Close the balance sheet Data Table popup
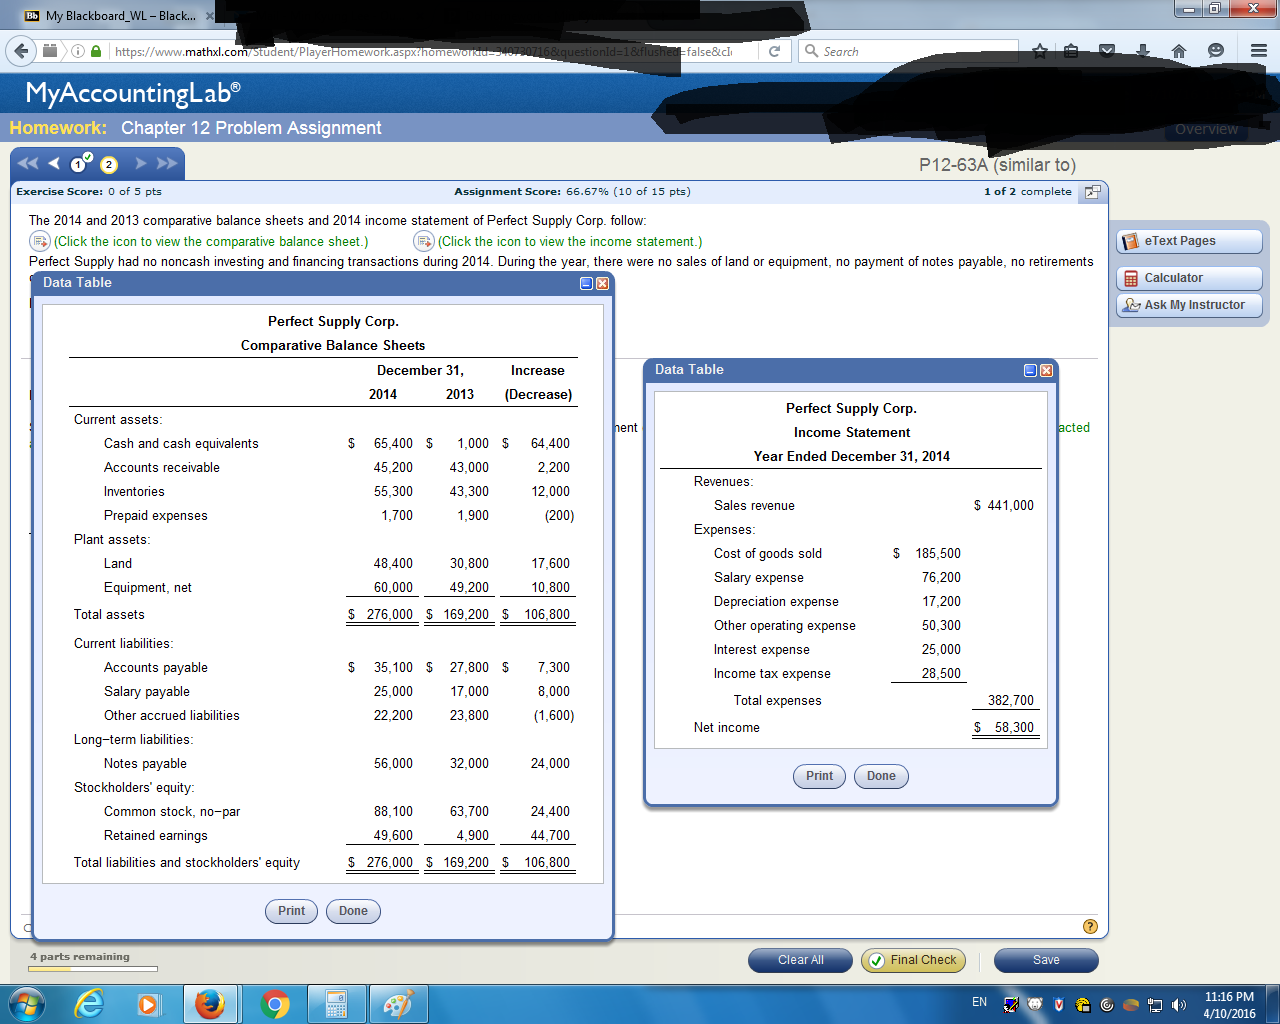 coord(602,284)
